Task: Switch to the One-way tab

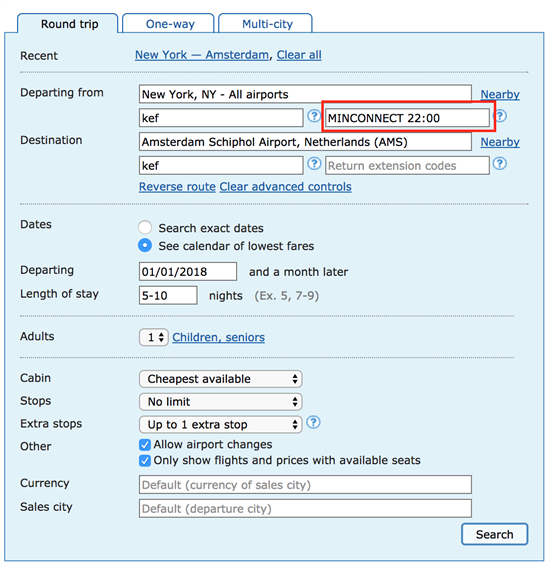Action: [x=169, y=24]
